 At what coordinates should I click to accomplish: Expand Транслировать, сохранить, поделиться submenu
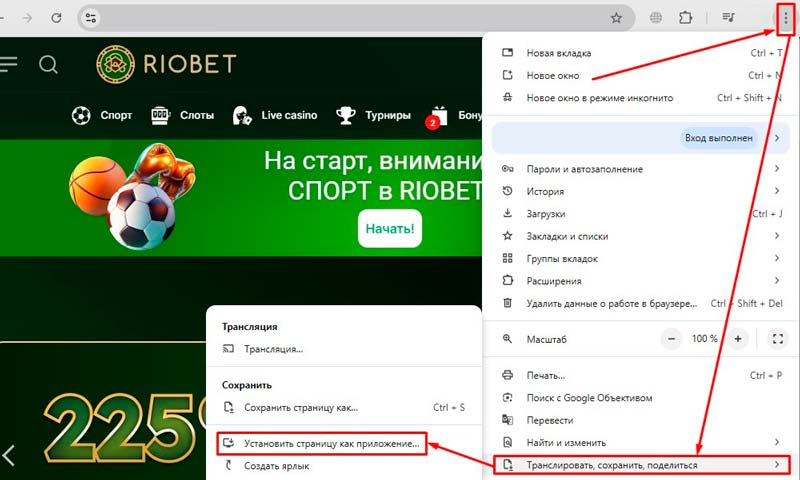[x=642, y=465]
